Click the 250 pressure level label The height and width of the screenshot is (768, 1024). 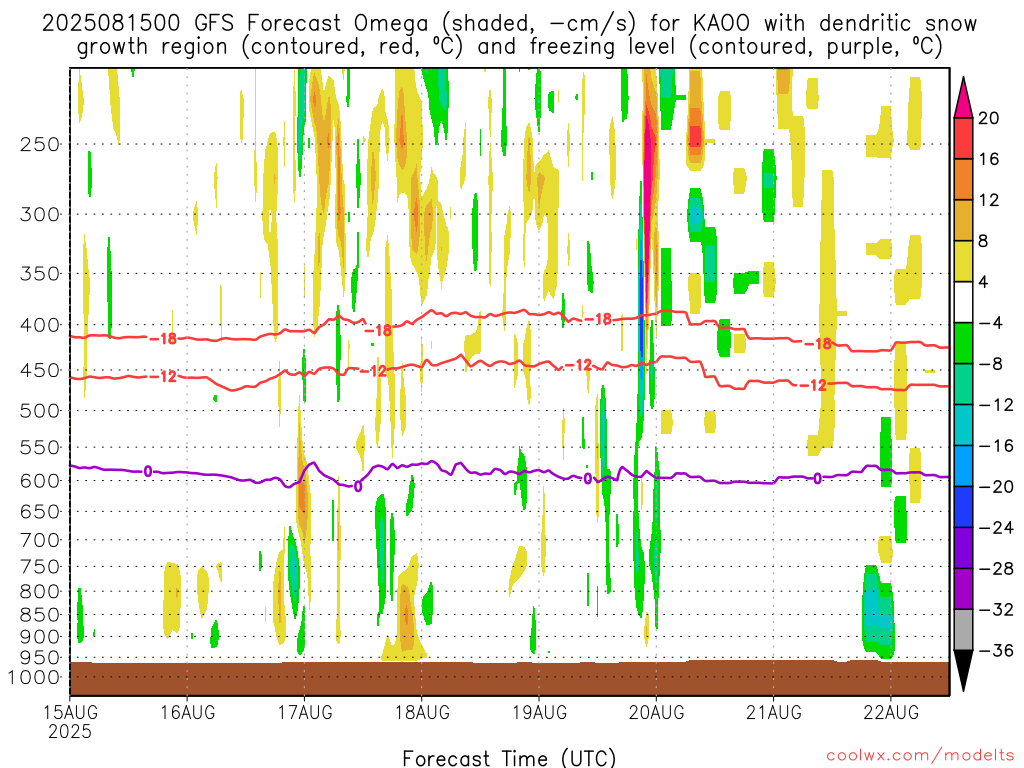[x=40, y=144]
